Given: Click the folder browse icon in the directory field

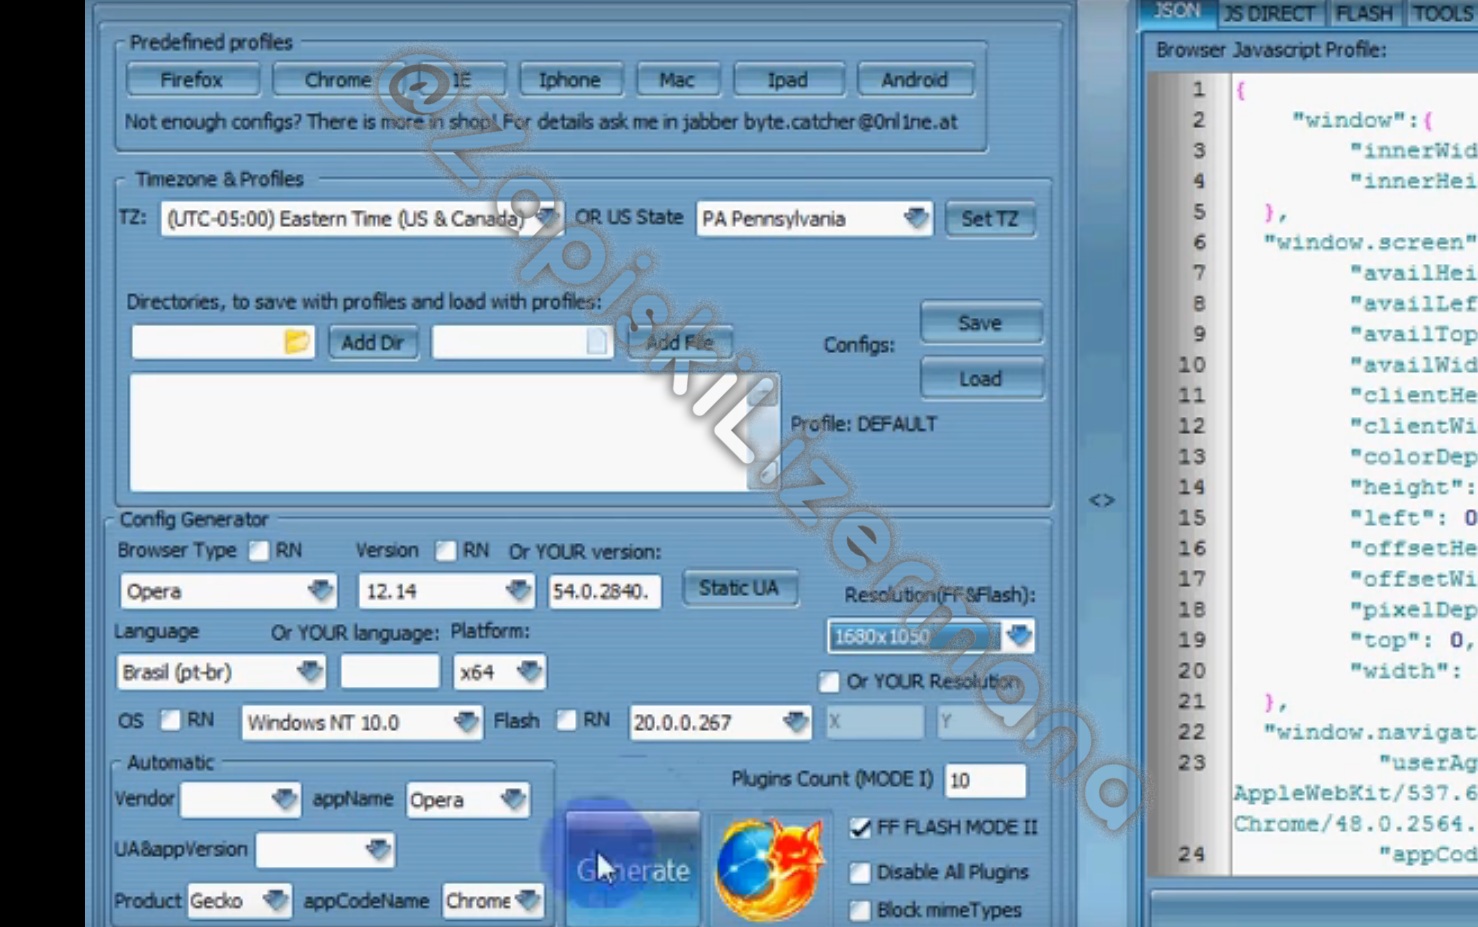Looking at the screenshot, I should click(296, 342).
